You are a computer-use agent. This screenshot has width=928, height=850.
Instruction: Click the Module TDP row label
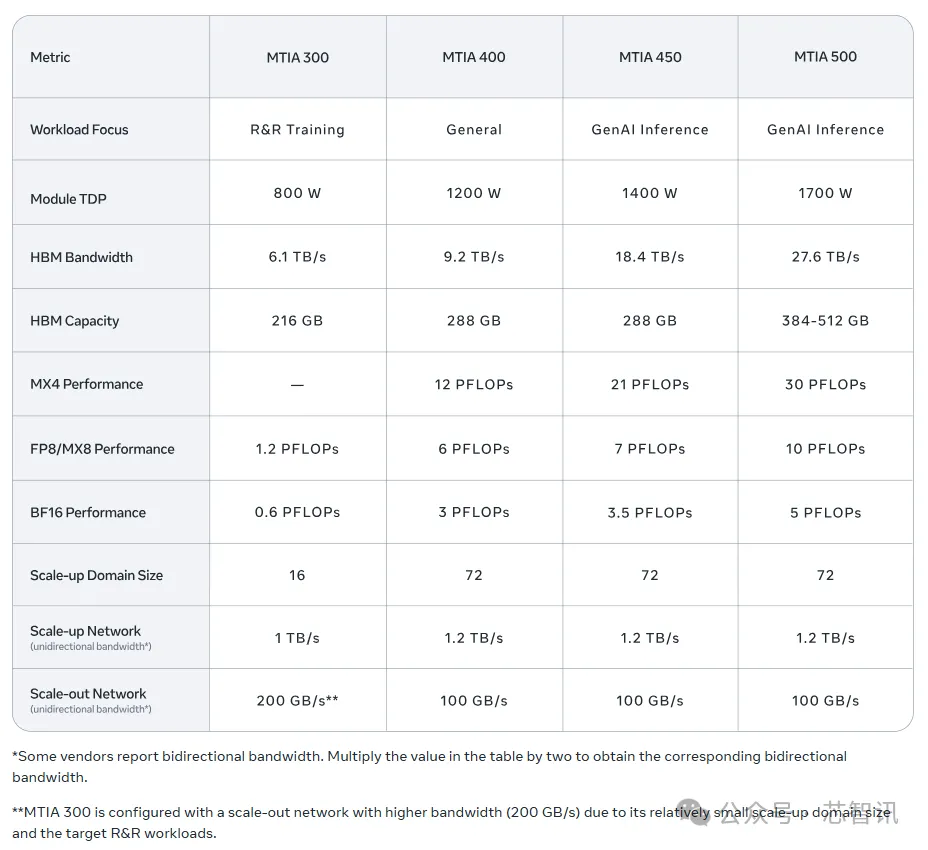[x=68, y=199]
